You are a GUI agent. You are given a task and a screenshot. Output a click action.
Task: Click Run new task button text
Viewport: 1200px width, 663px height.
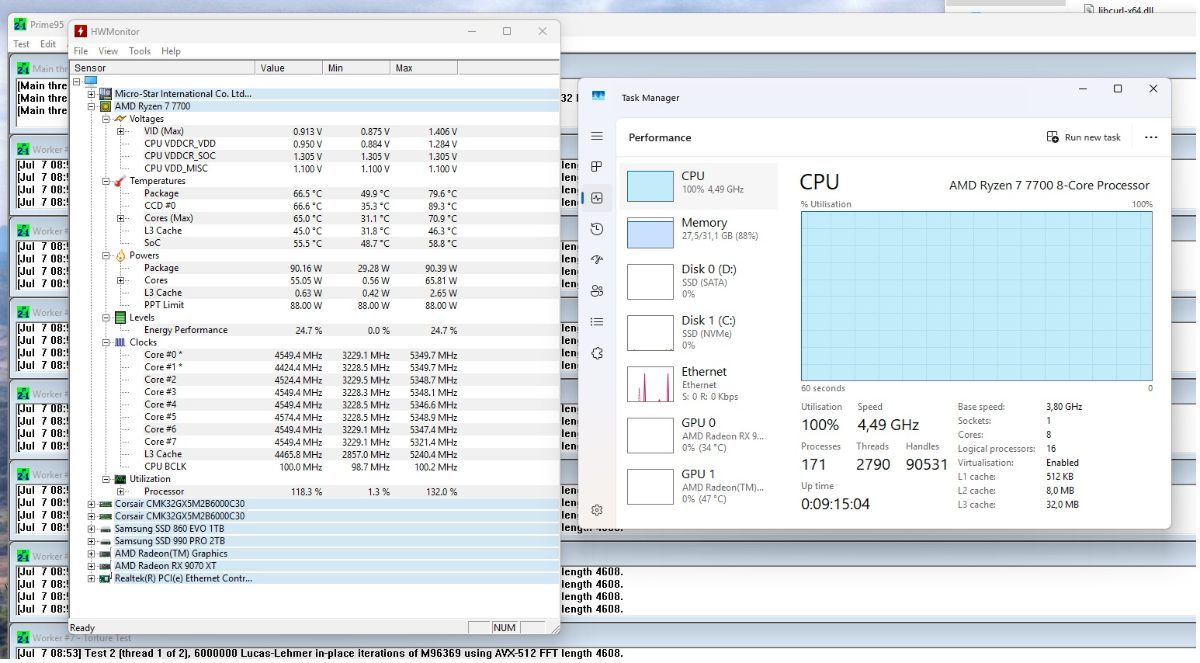click(x=1093, y=138)
